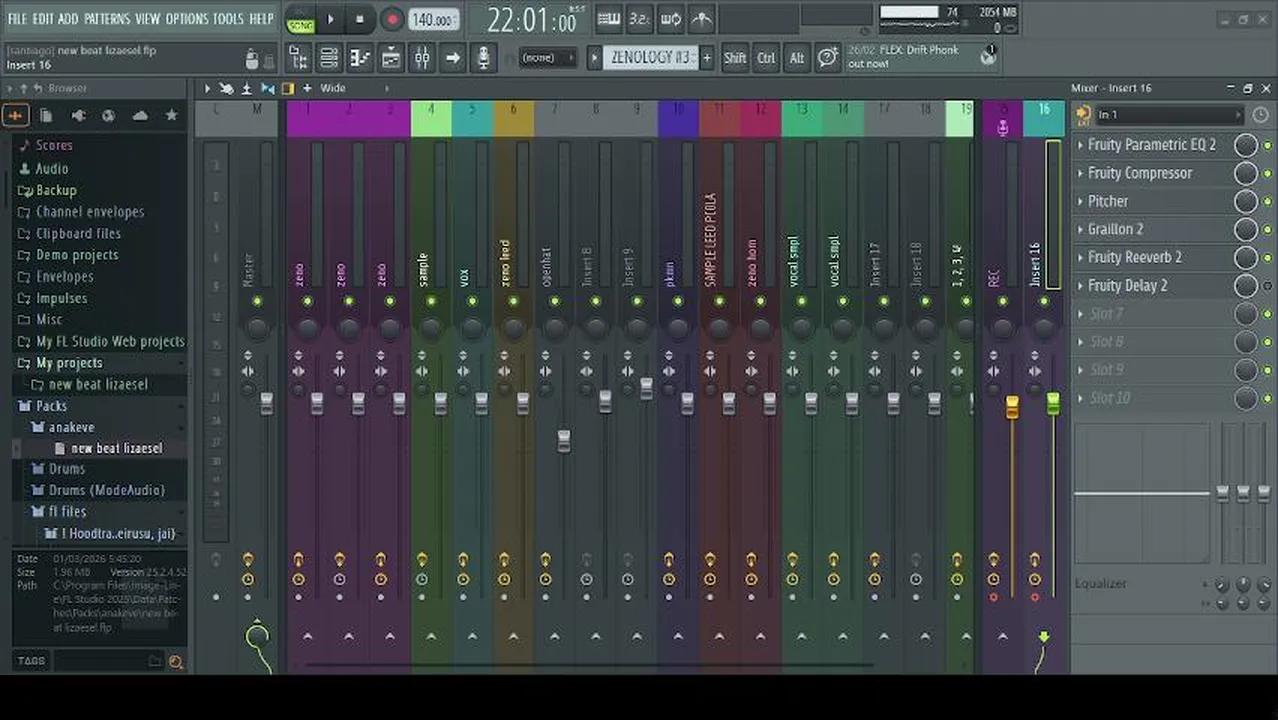The image size is (1278, 720).
Task: Mute the vox track 5 LED
Action: 472,301
